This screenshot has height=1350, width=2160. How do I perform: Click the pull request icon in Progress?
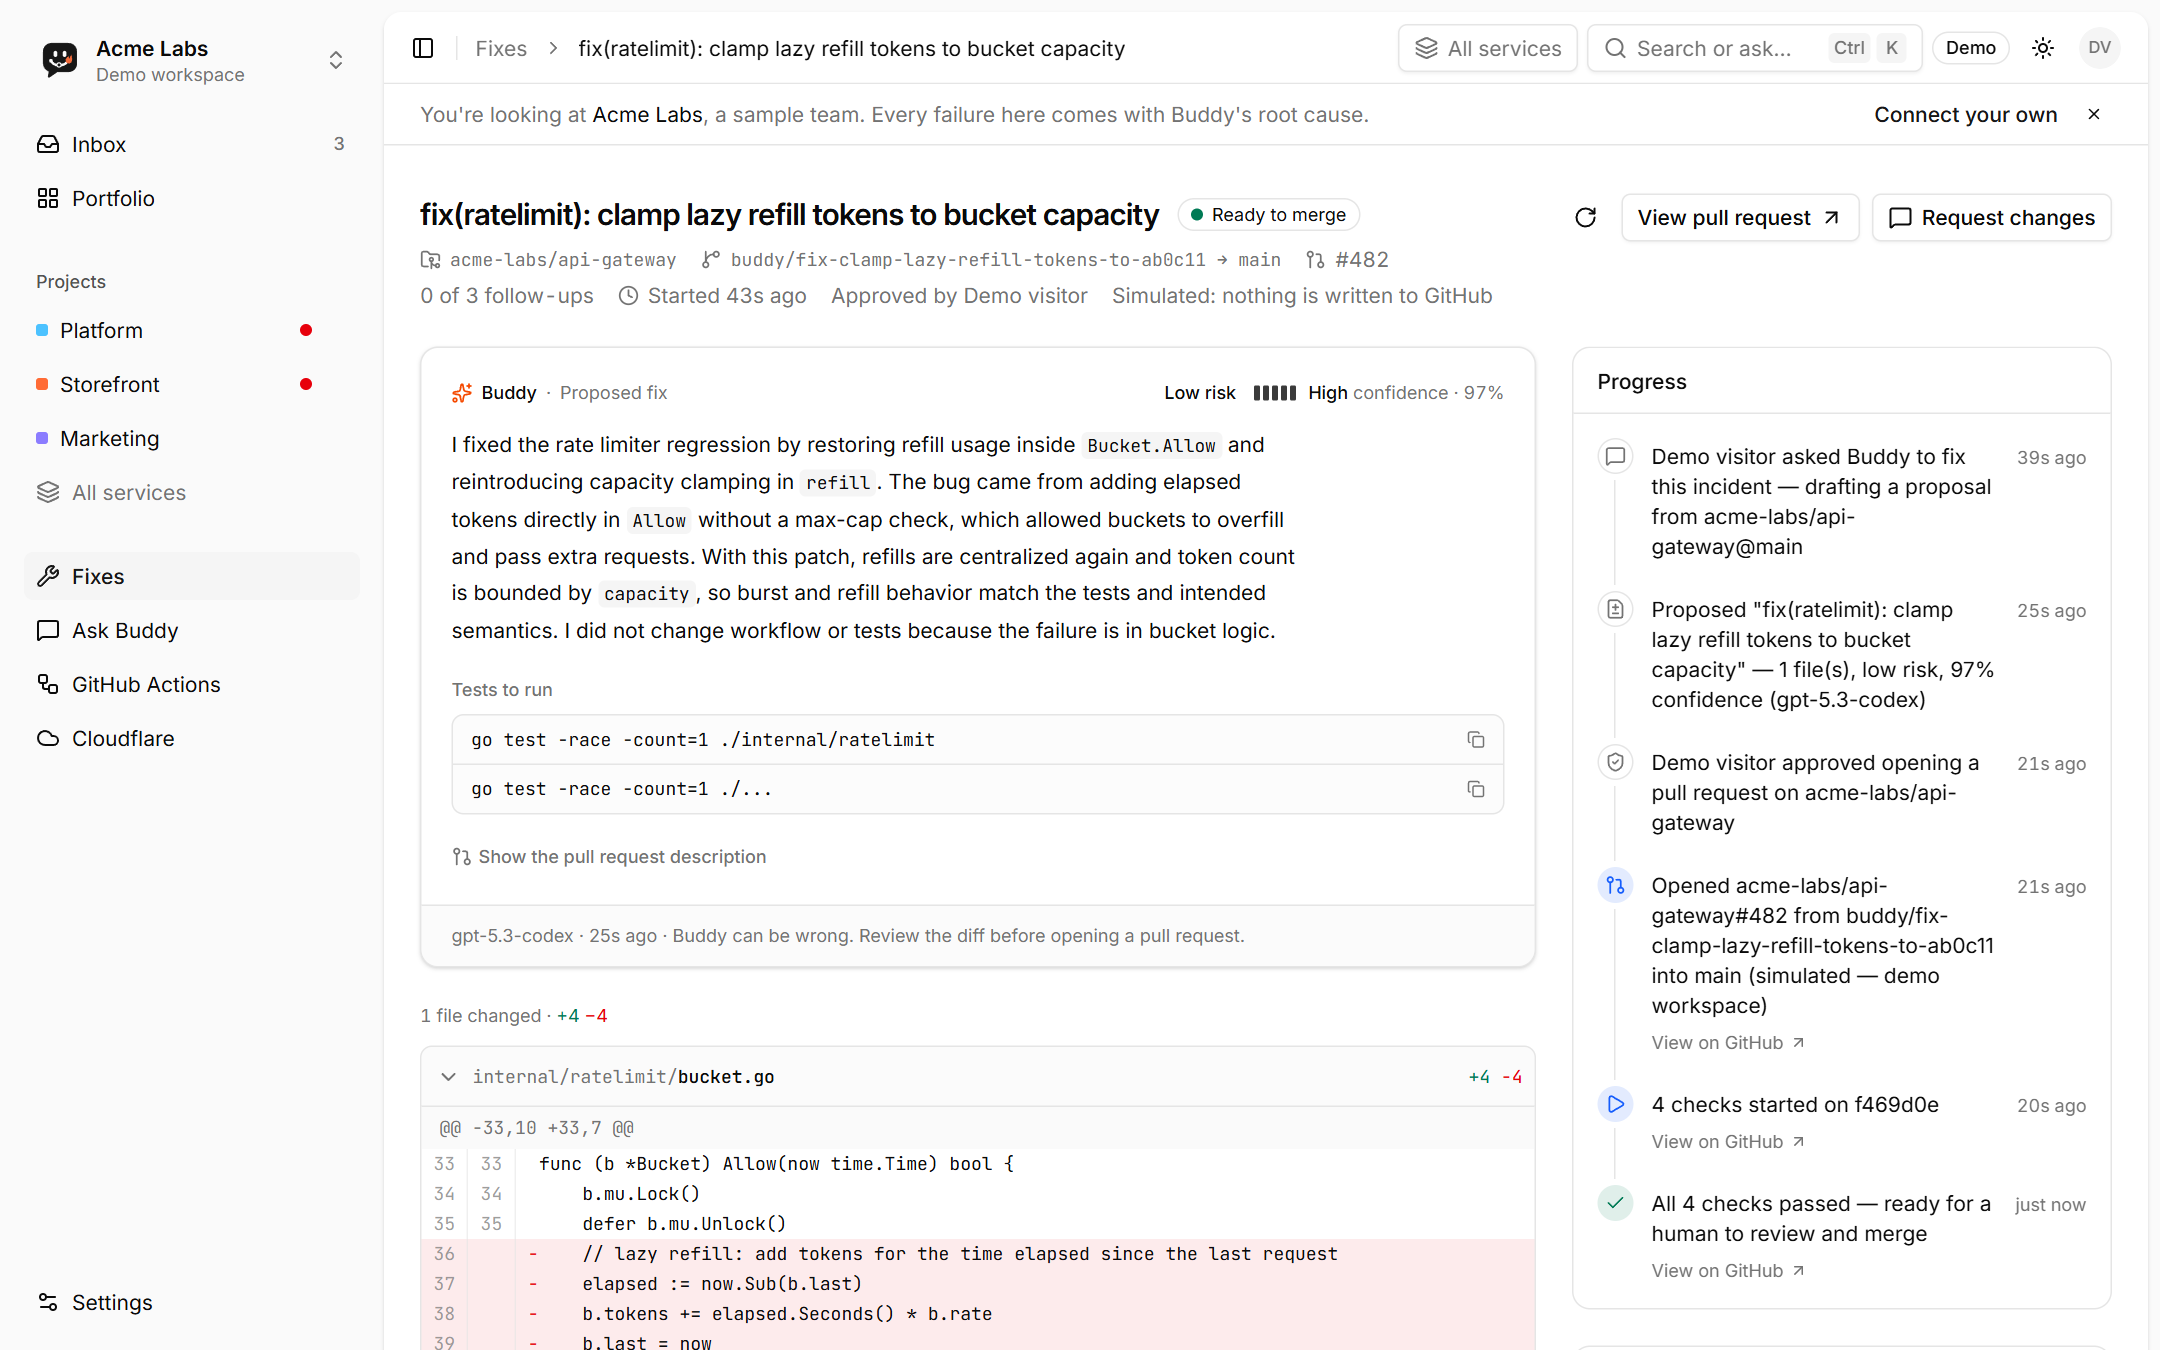click(x=1615, y=885)
